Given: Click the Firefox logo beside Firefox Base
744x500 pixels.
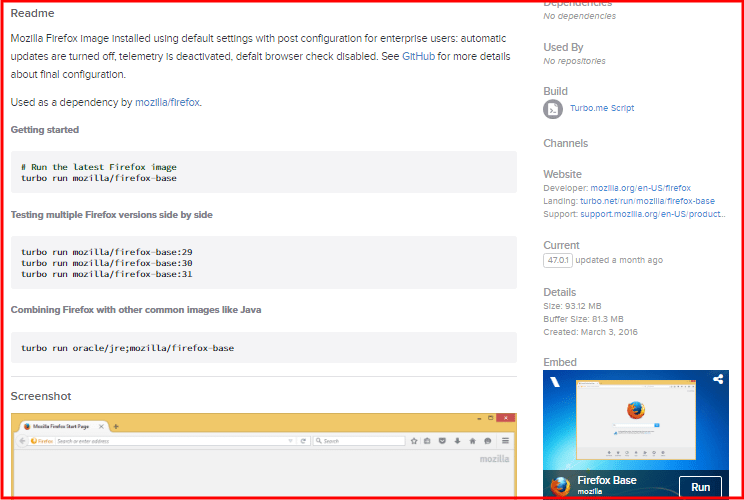Looking at the screenshot, I should [x=560, y=486].
